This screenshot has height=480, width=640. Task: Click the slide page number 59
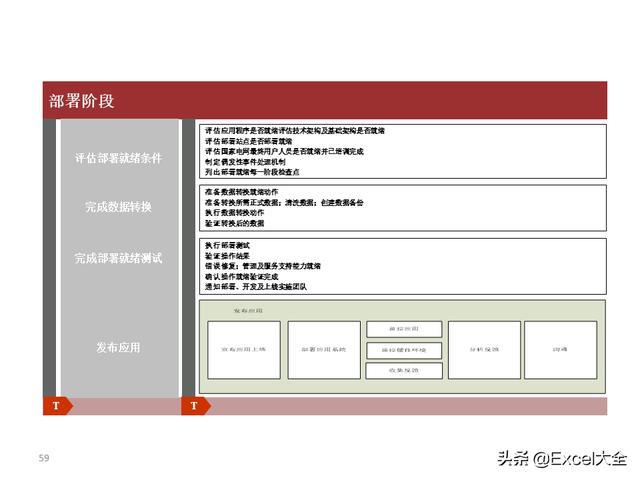44,458
